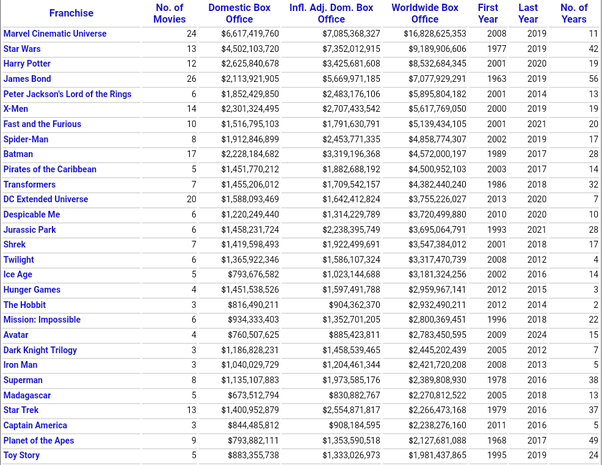This screenshot has width=602, height=465.
Task: Sort by Last Year column header
Action: click(528, 13)
